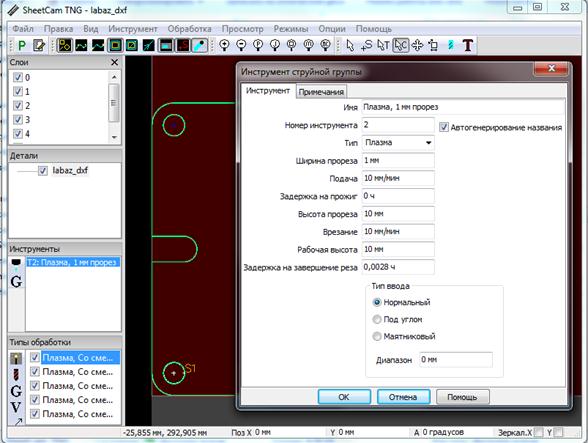Select T2: Плазма tool in list
The height and width of the screenshot is (443, 588).
coord(73,262)
